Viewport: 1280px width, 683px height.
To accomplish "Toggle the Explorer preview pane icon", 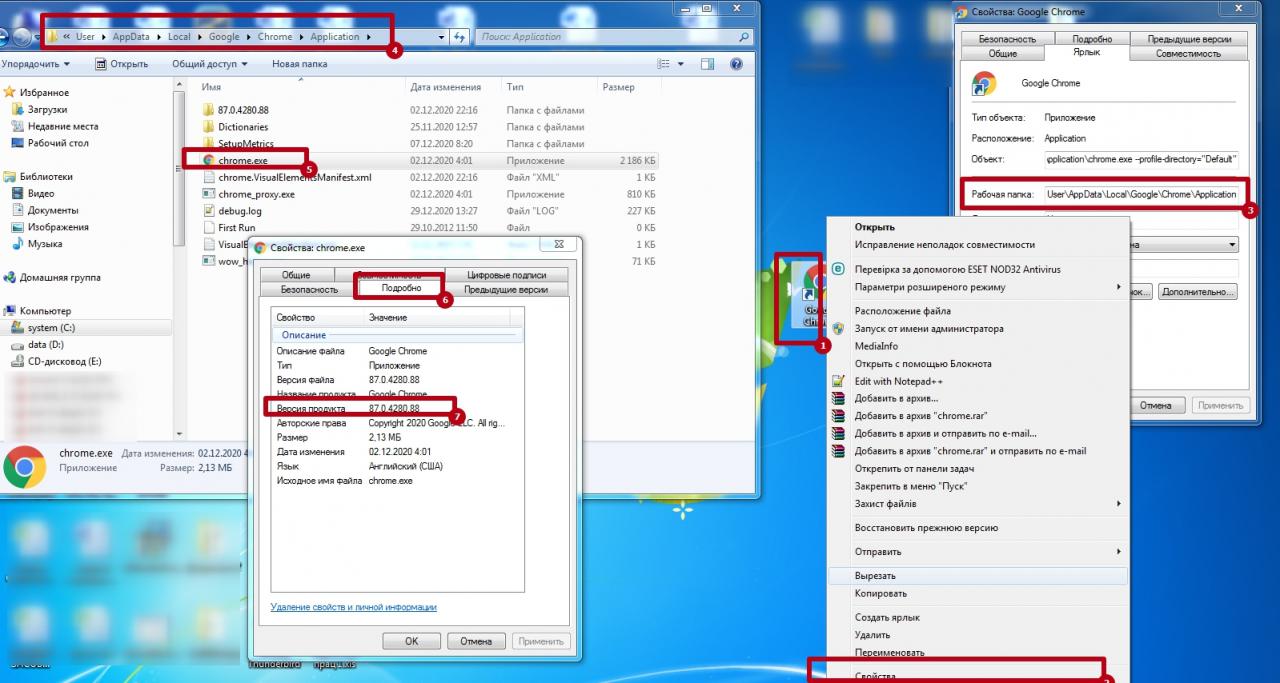I will click(707, 64).
